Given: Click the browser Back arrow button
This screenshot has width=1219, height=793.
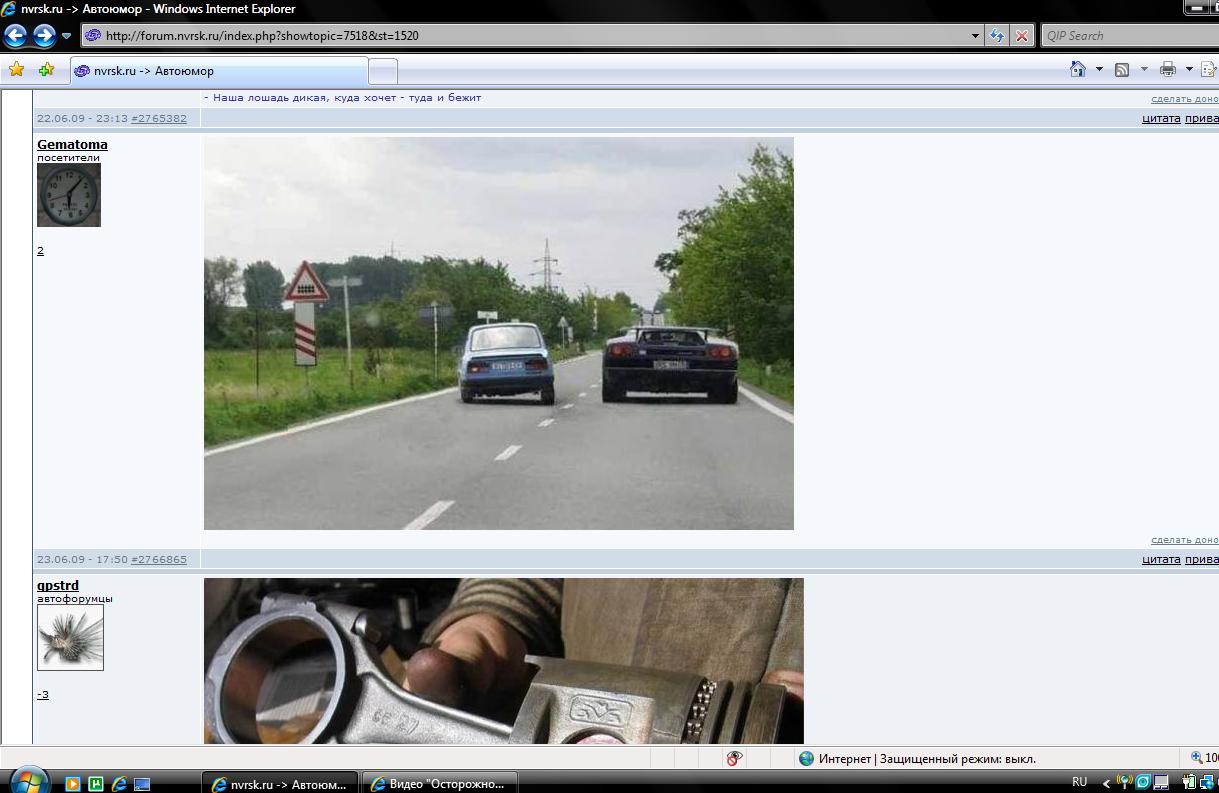Looking at the screenshot, I should coord(16,36).
